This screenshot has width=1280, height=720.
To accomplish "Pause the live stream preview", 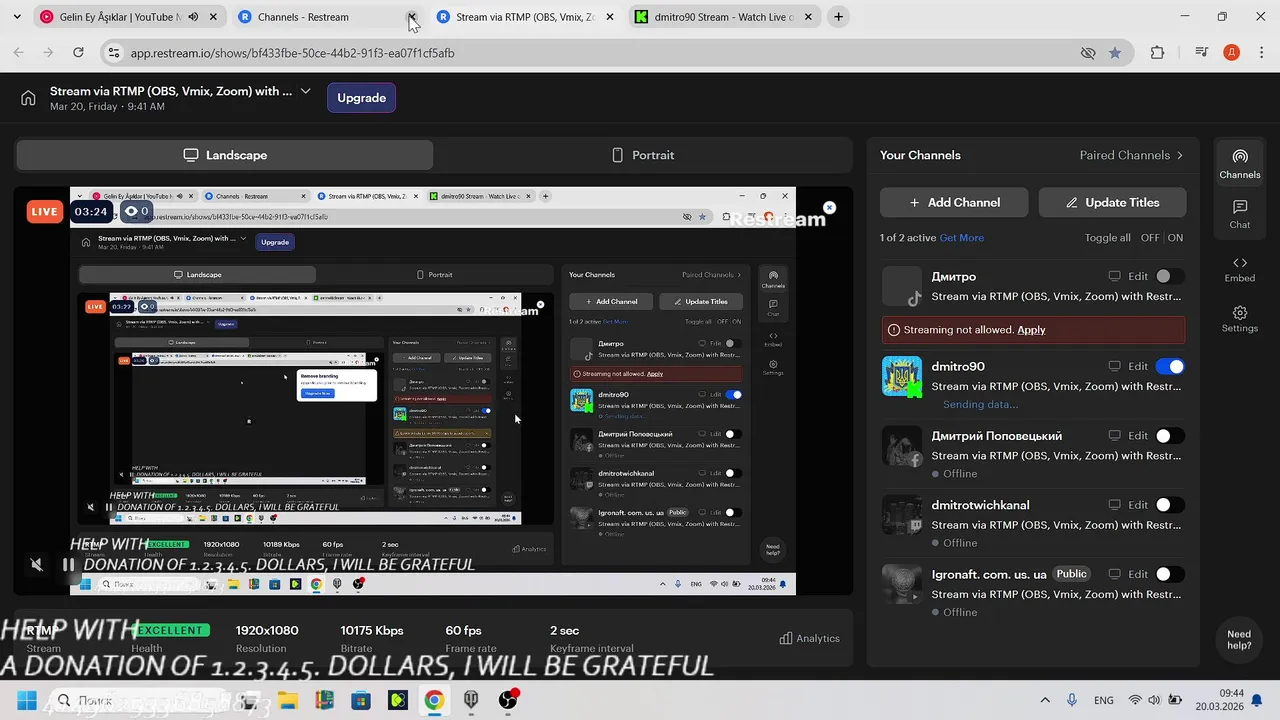I will tap(68, 564).
